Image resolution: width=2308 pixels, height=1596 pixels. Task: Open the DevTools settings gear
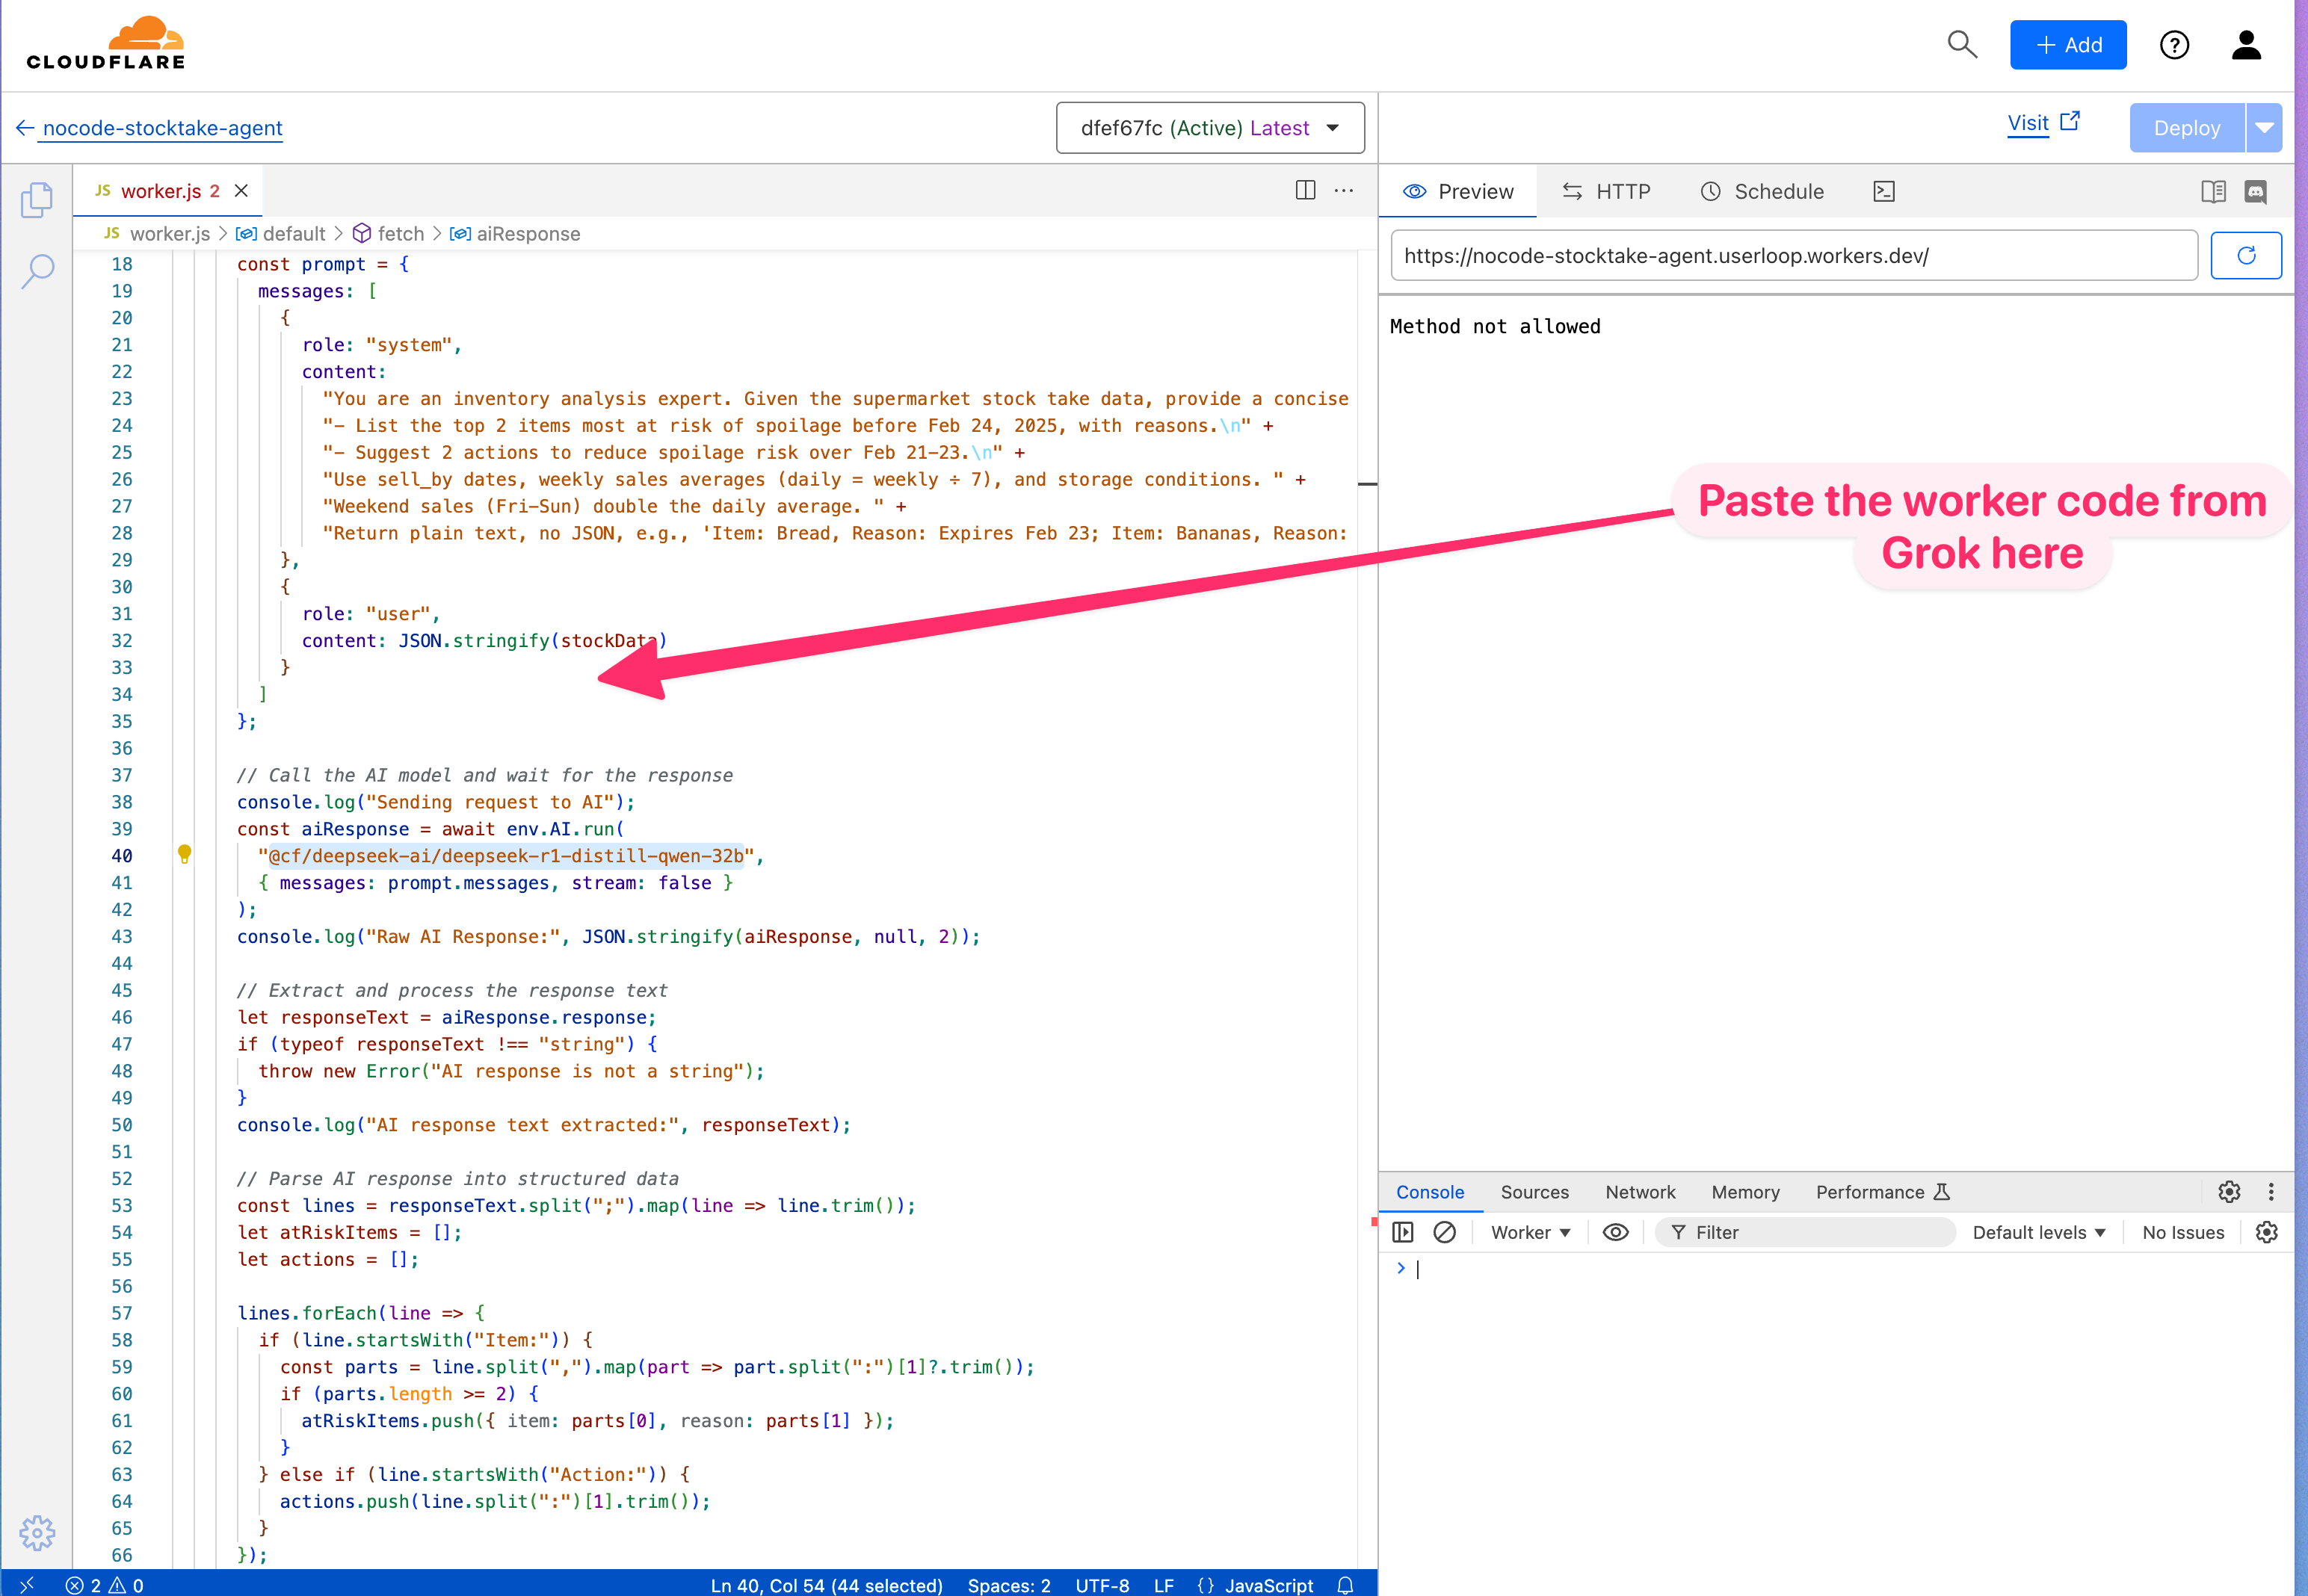click(x=2229, y=1191)
